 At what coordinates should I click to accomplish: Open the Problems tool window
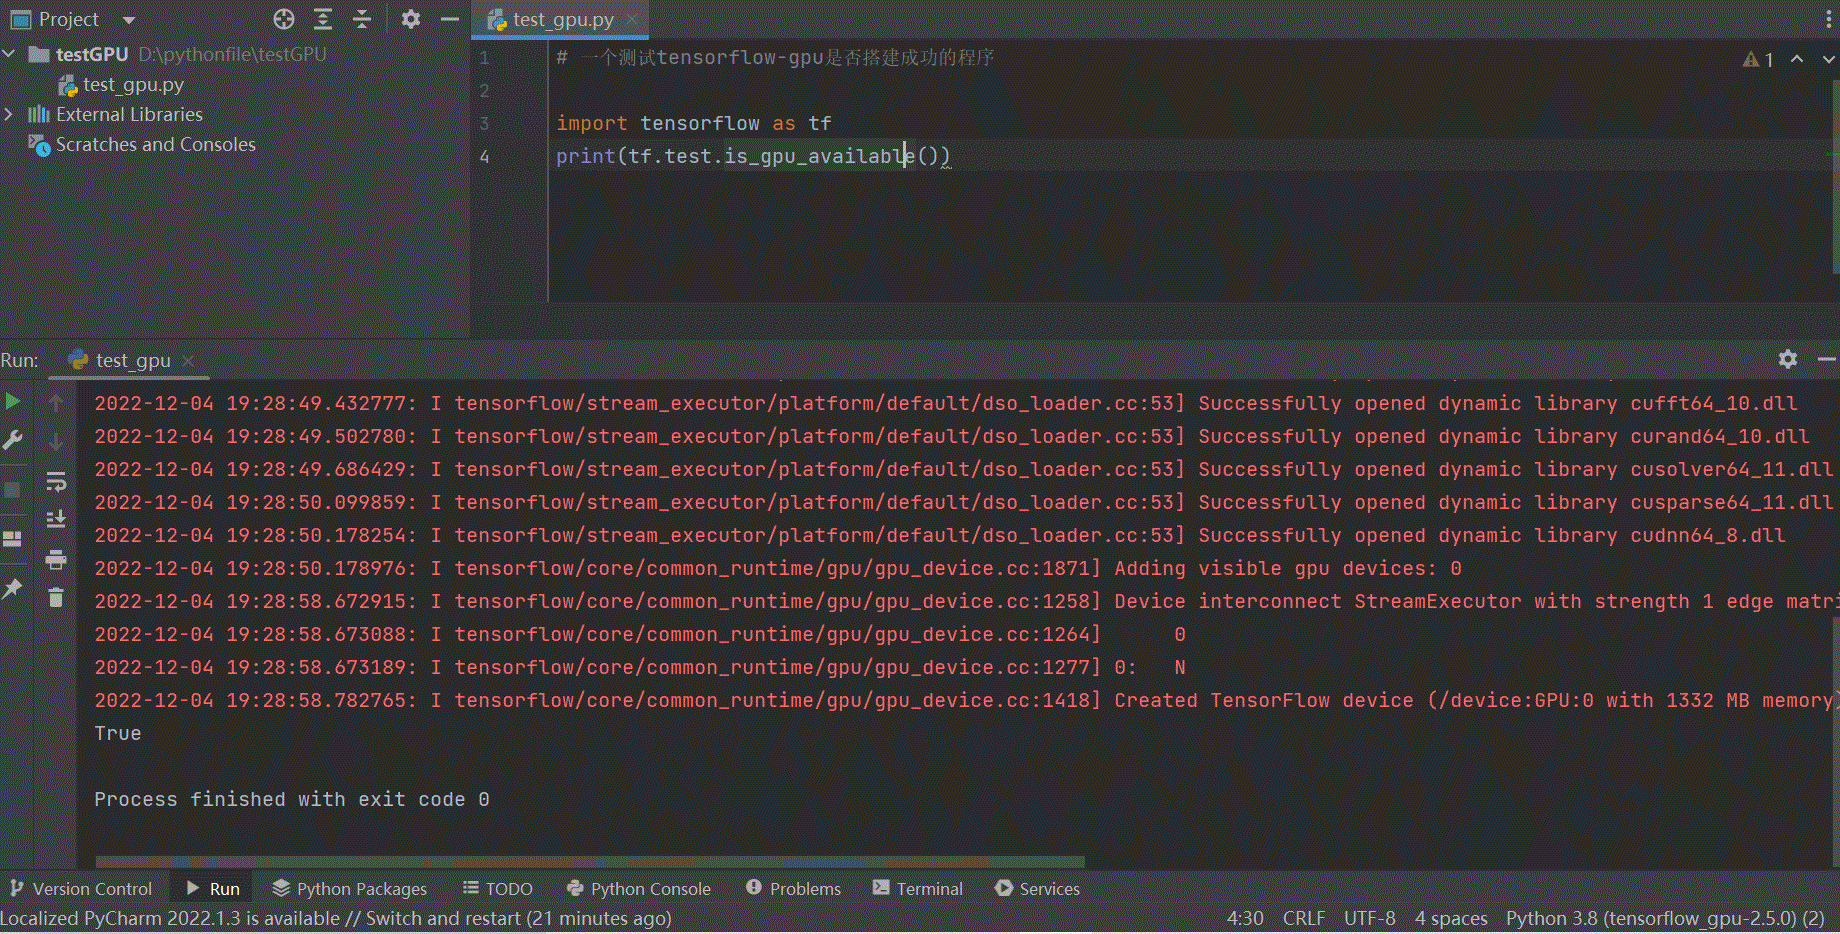[x=793, y=888]
